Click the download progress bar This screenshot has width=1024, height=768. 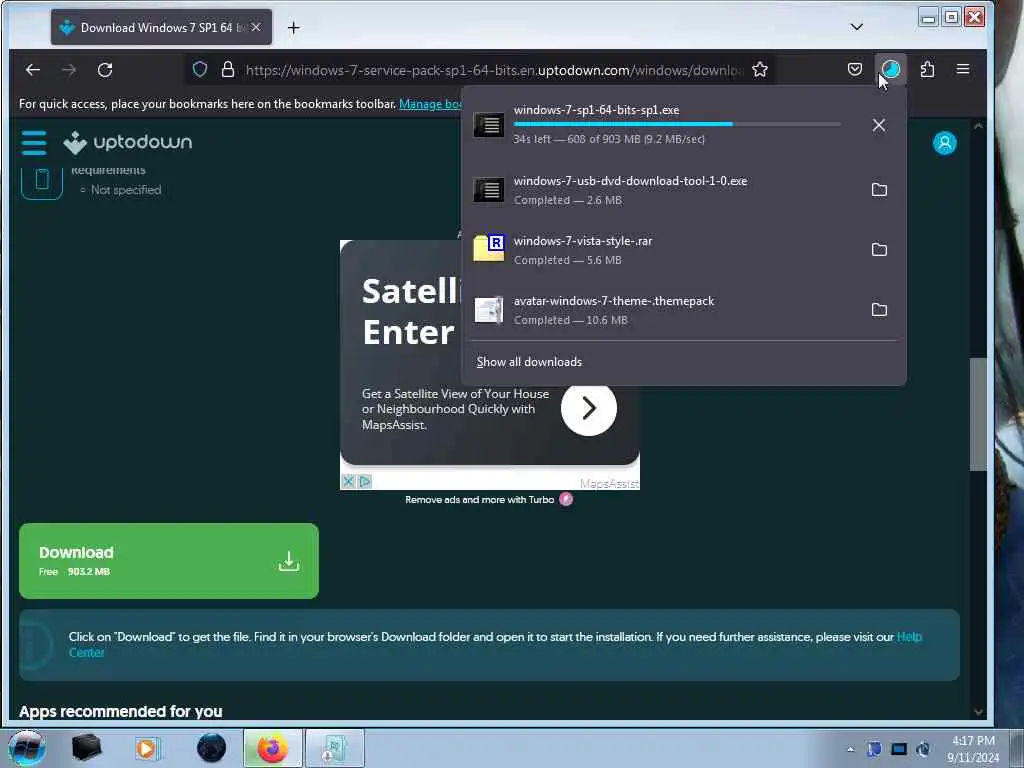tap(677, 124)
